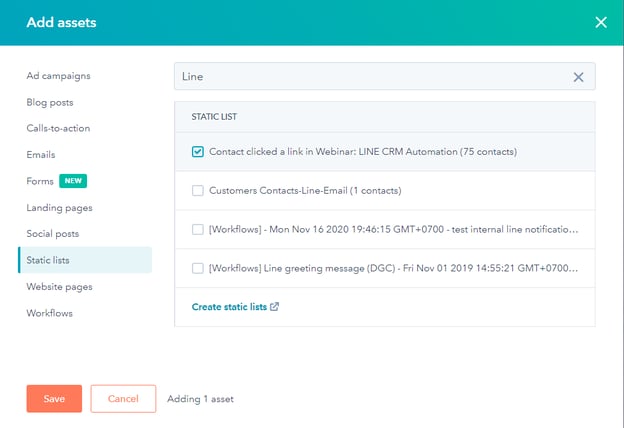Select the test internal line notification workflow list
The height and width of the screenshot is (428, 624).
[x=198, y=229]
